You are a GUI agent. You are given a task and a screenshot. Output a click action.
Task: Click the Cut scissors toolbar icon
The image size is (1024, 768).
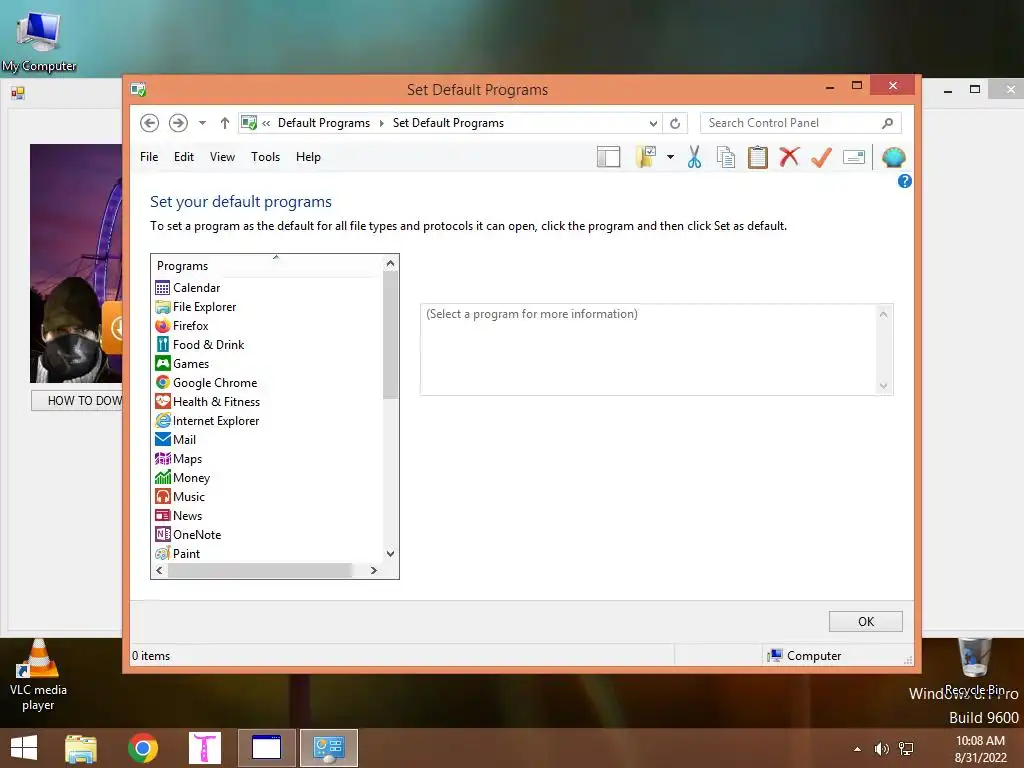click(x=694, y=157)
